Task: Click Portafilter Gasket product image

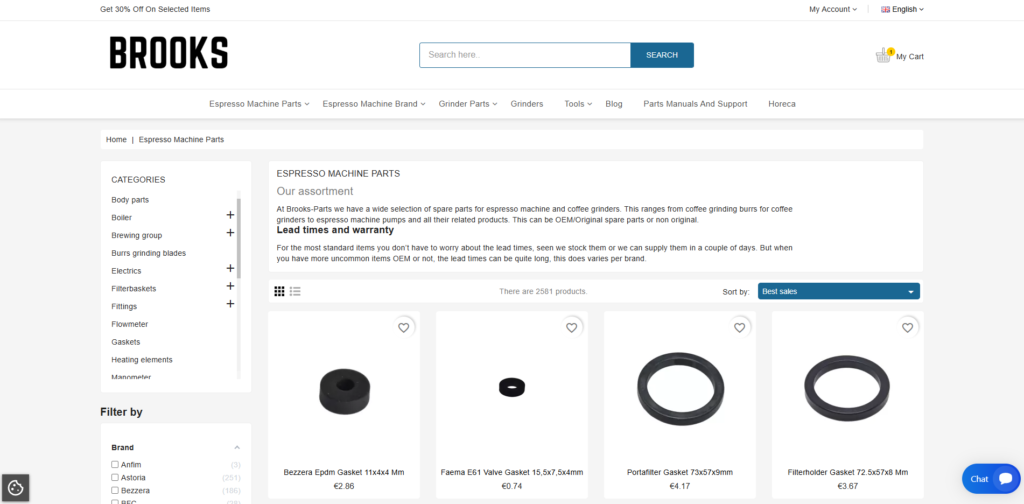Action: pos(680,389)
